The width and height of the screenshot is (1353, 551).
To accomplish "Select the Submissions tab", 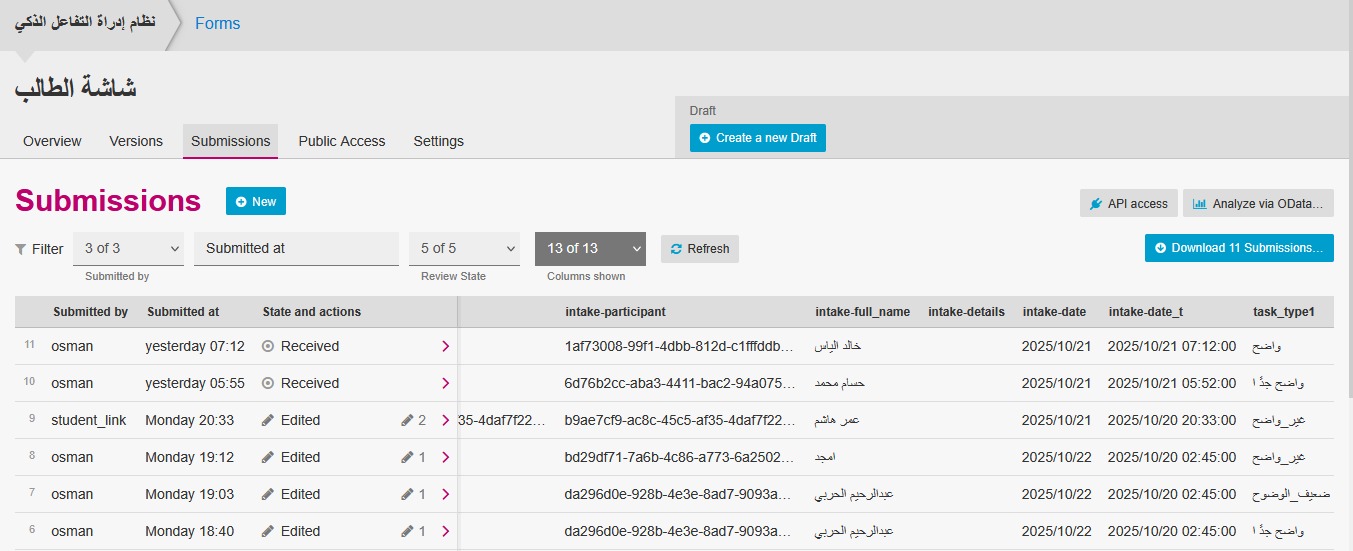I will (x=230, y=141).
